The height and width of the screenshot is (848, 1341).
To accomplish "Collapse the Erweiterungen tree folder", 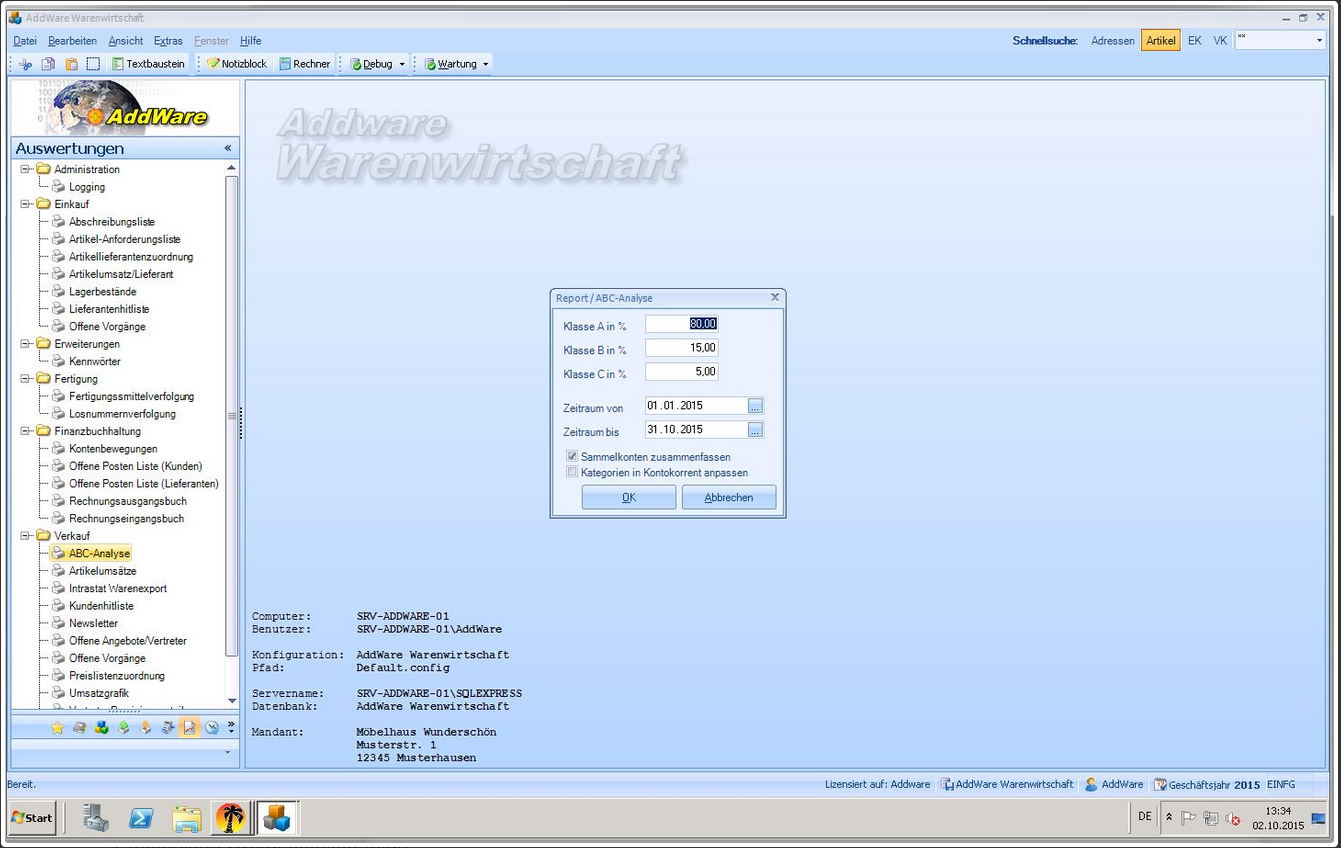I will coord(26,344).
